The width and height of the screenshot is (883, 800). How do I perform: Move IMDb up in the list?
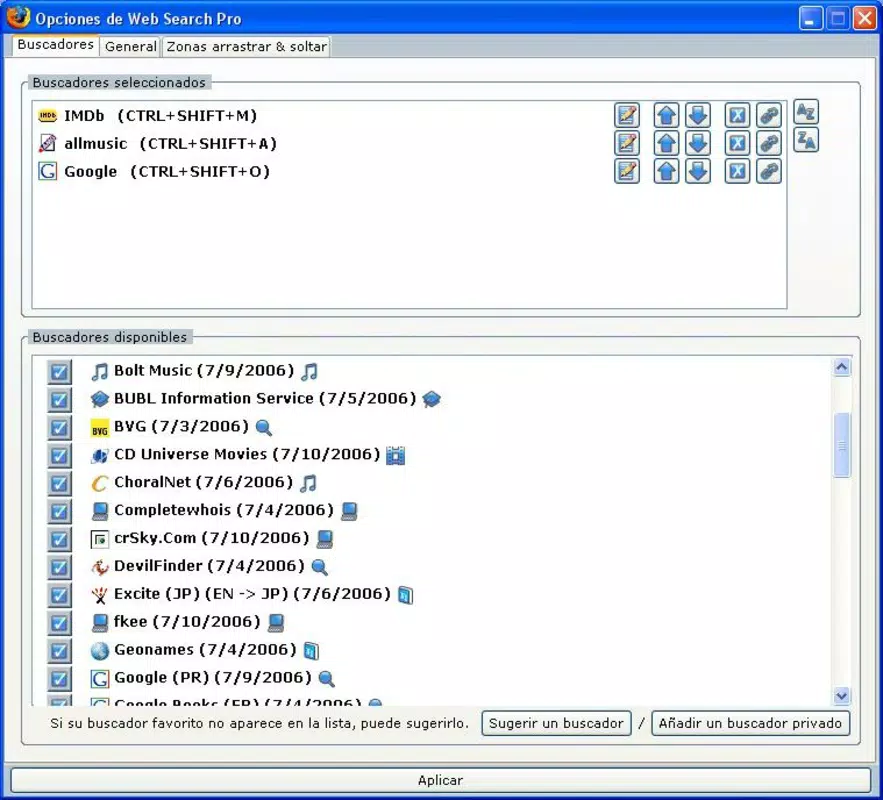(666, 115)
